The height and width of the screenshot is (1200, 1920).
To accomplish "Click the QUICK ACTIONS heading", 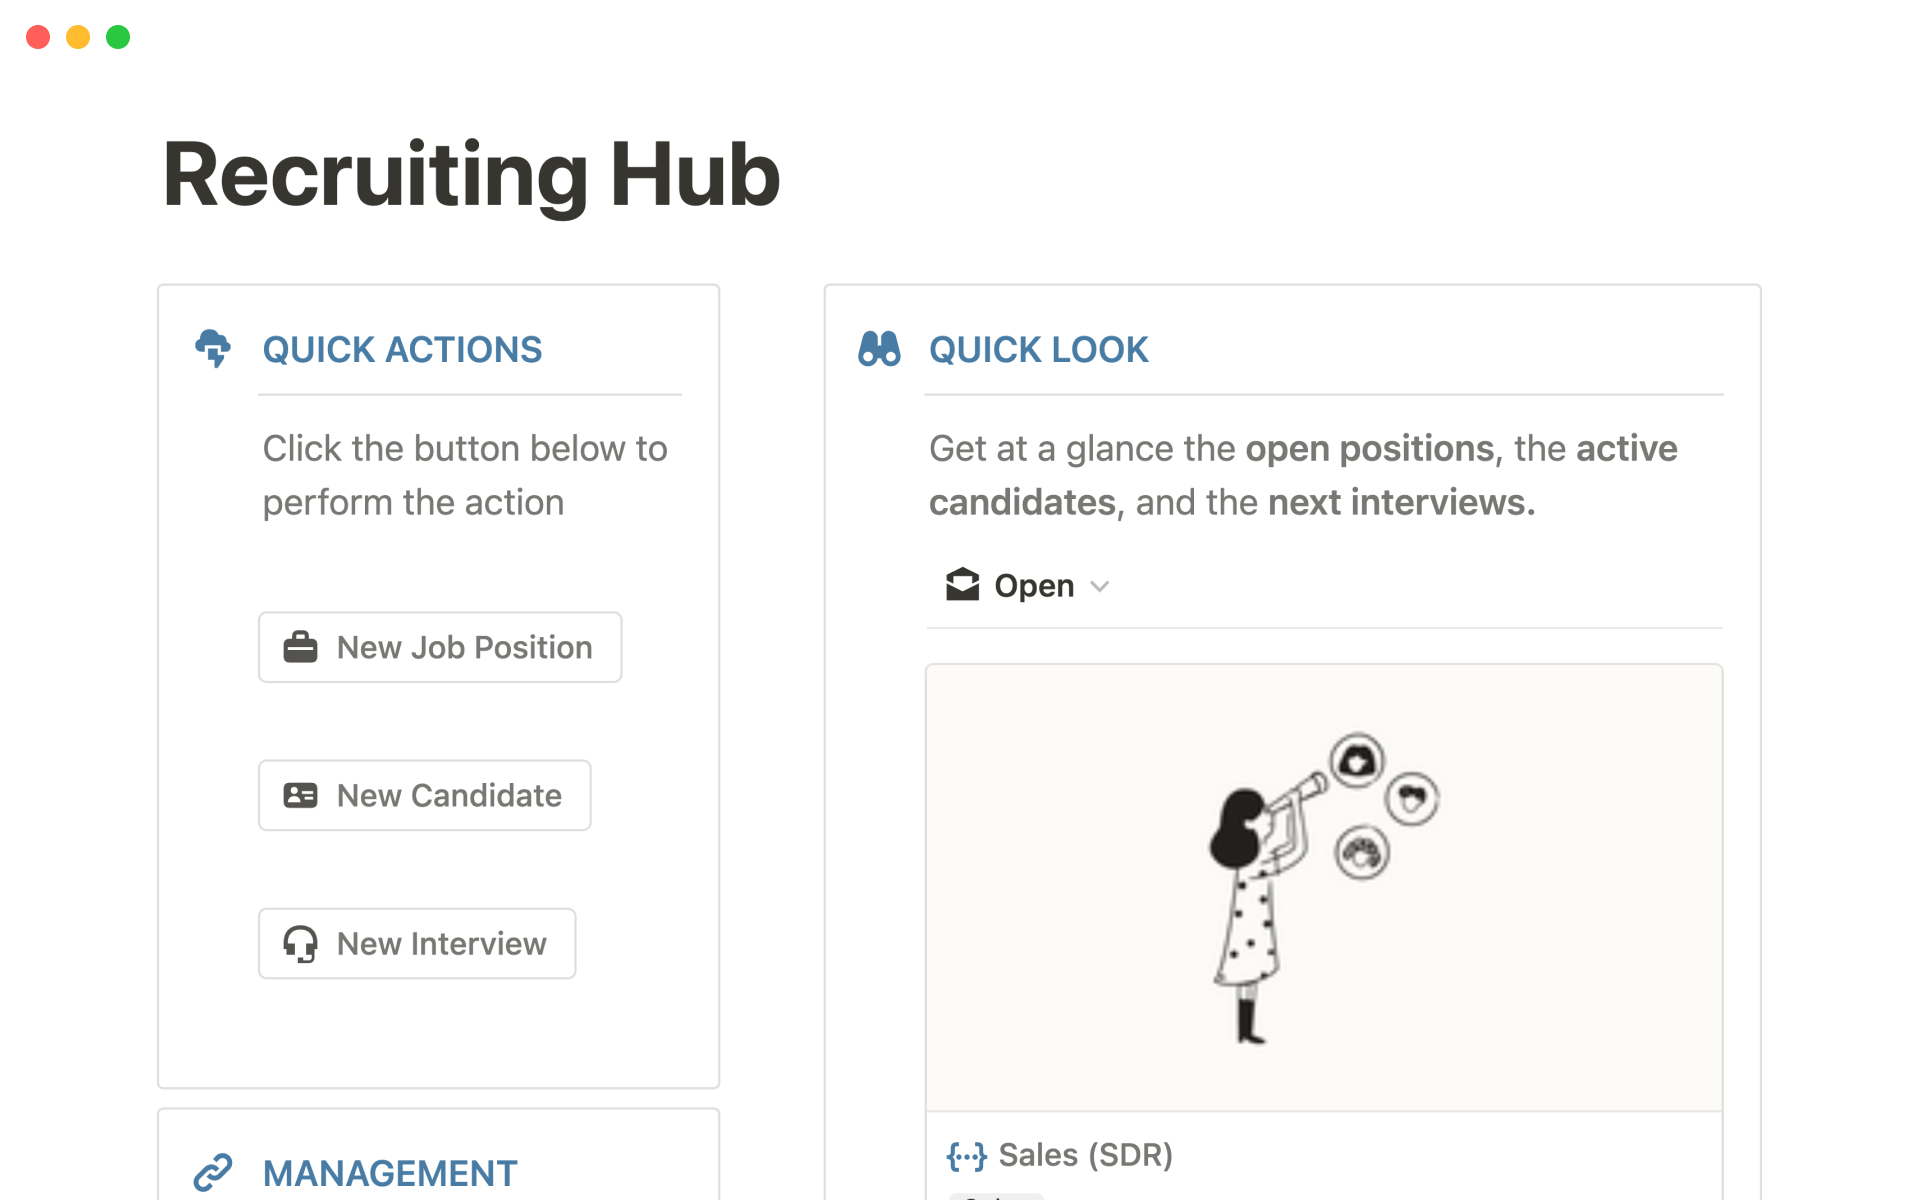I will 402,349.
